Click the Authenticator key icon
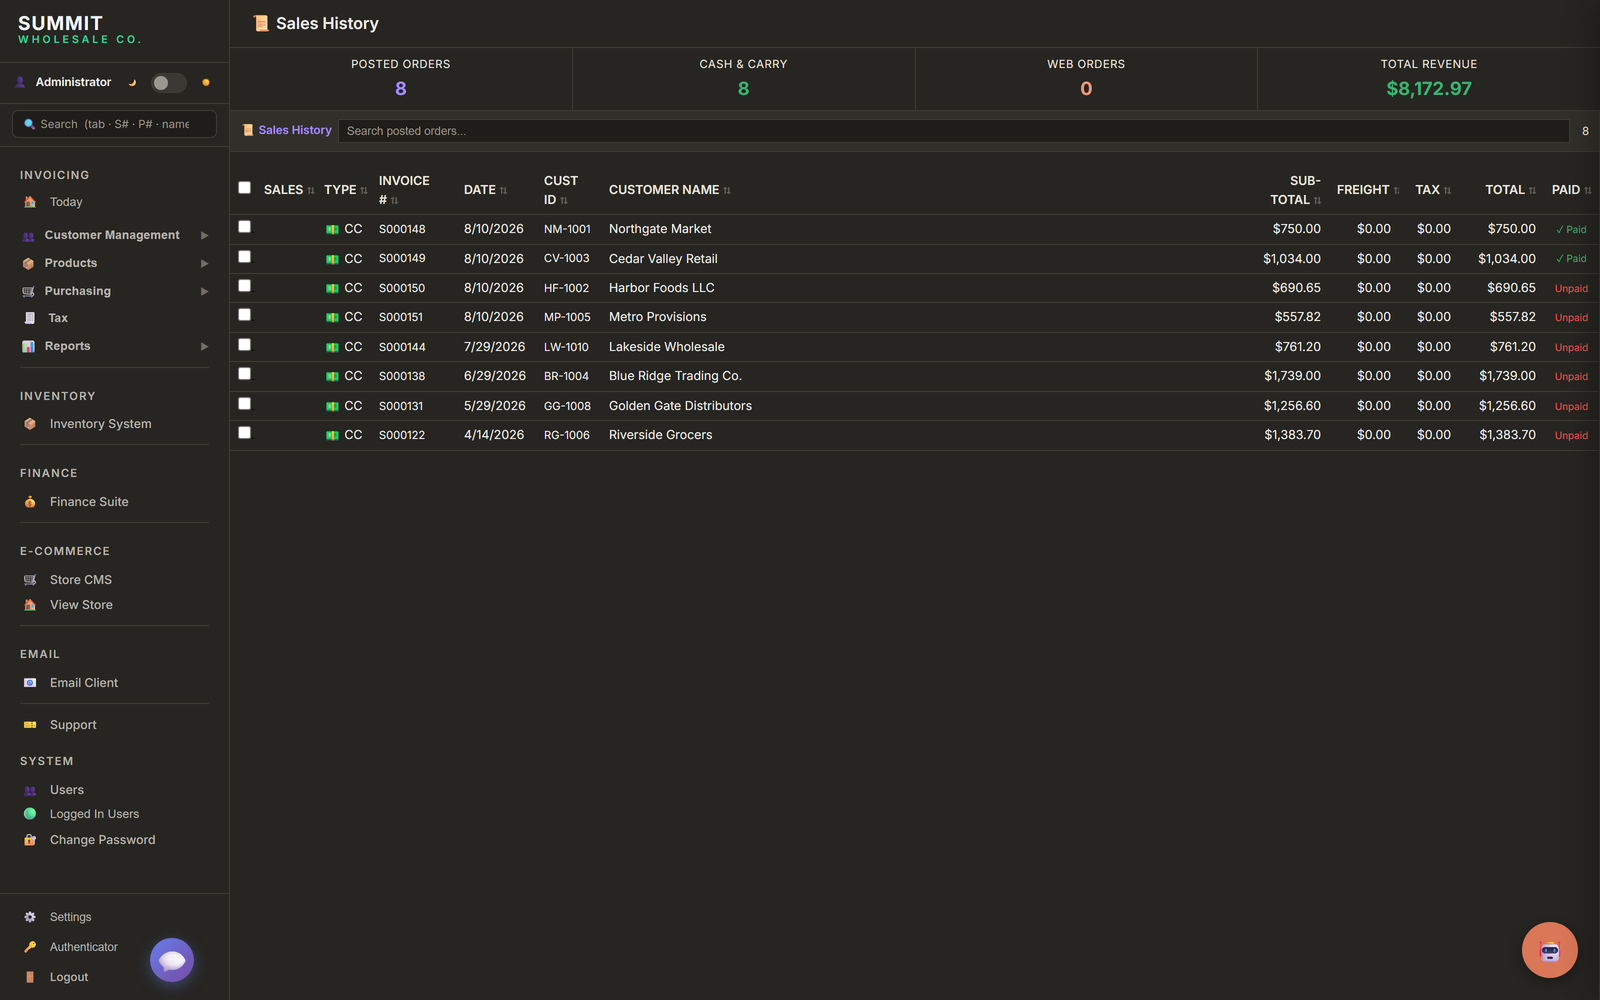The height and width of the screenshot is (1000, 1600). click(x=30, y=947)
